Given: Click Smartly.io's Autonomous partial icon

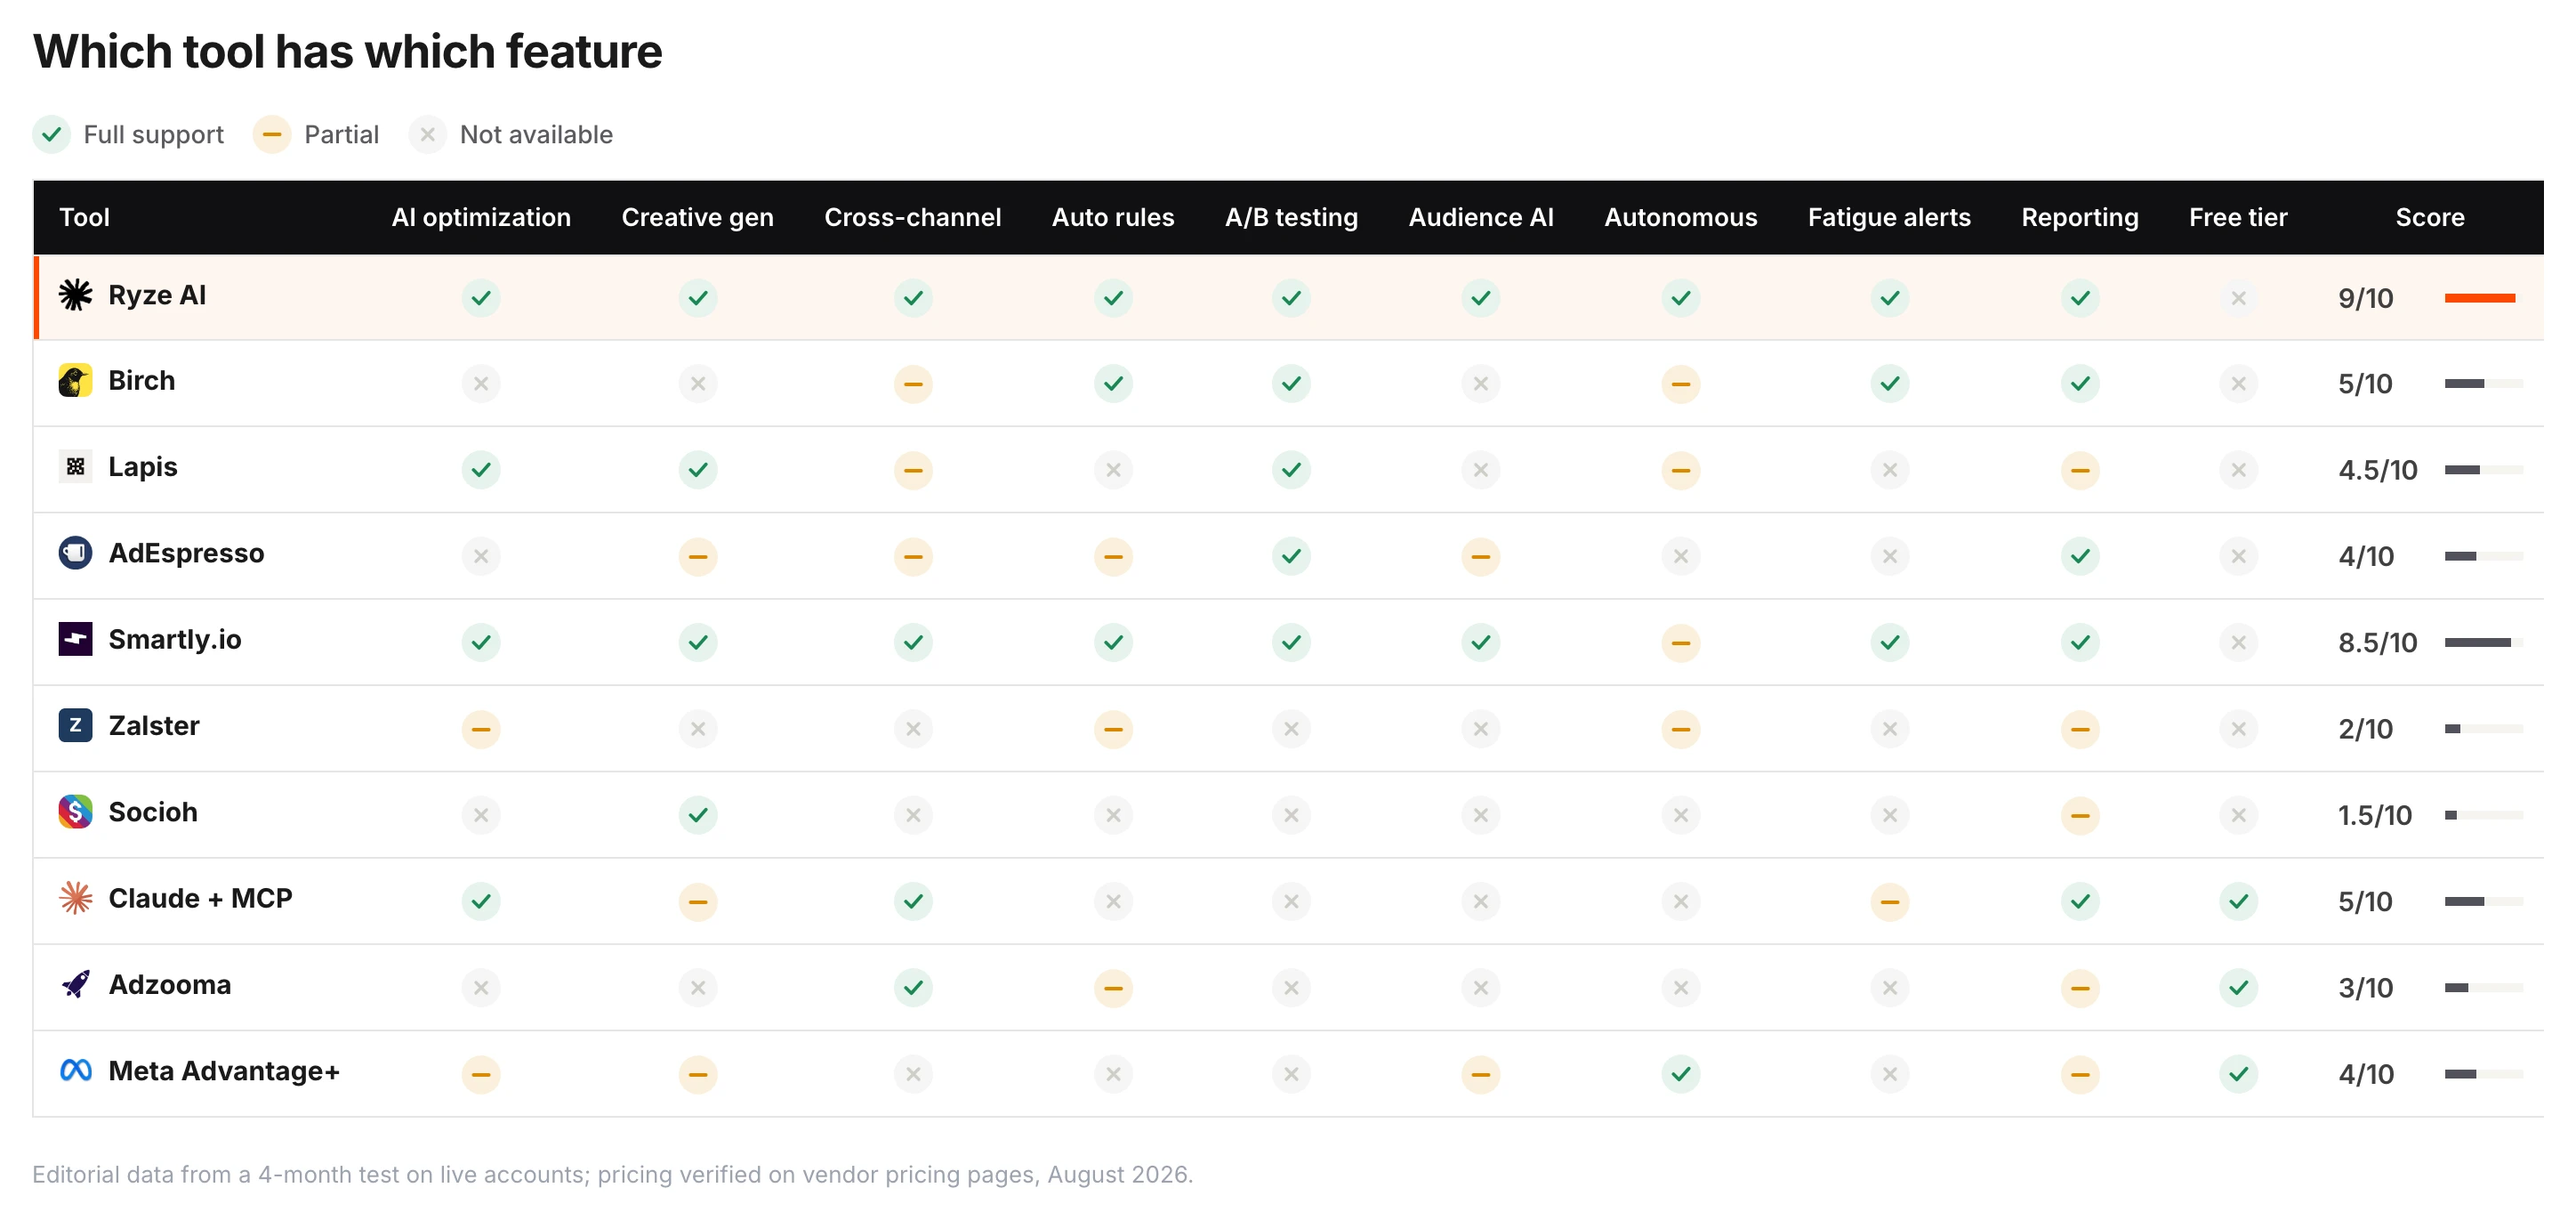Looking at the screenshot, I should point(1681,643).
